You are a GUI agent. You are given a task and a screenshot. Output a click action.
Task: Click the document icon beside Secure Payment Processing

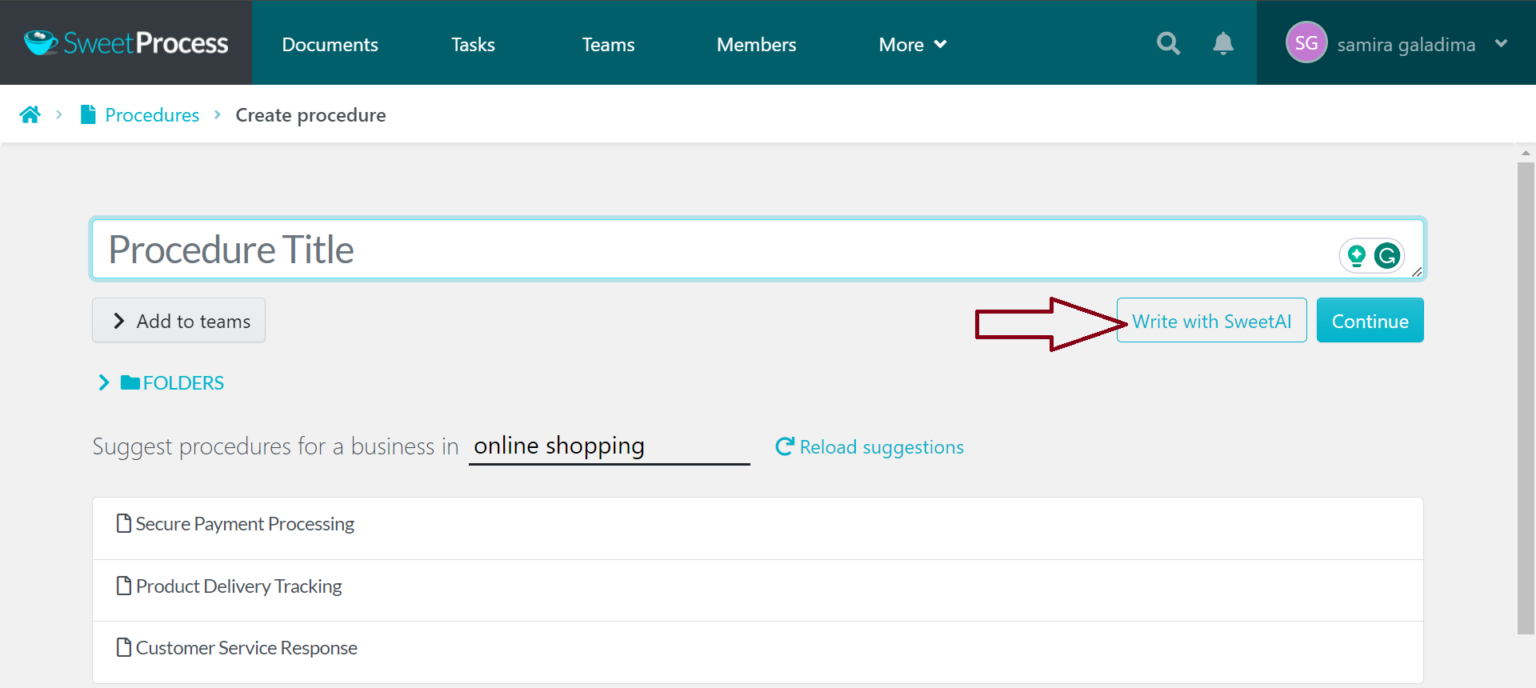click(x=124, y=523)
